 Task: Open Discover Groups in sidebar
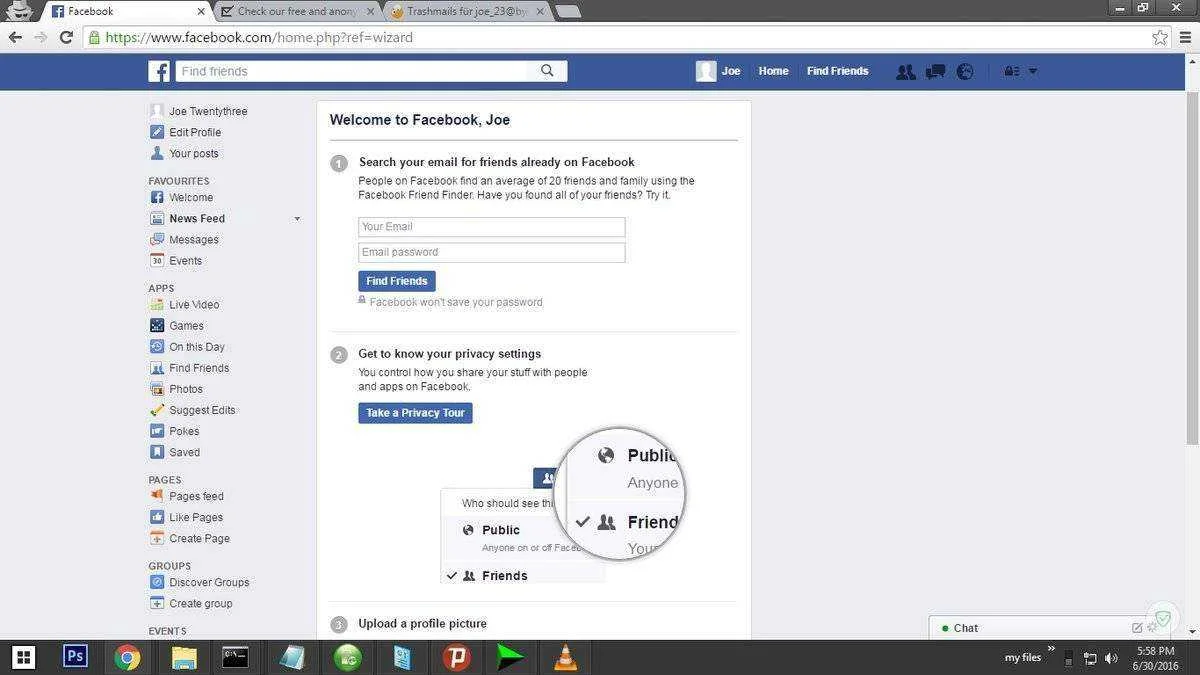pyautogui.click(x=209, y=581)
